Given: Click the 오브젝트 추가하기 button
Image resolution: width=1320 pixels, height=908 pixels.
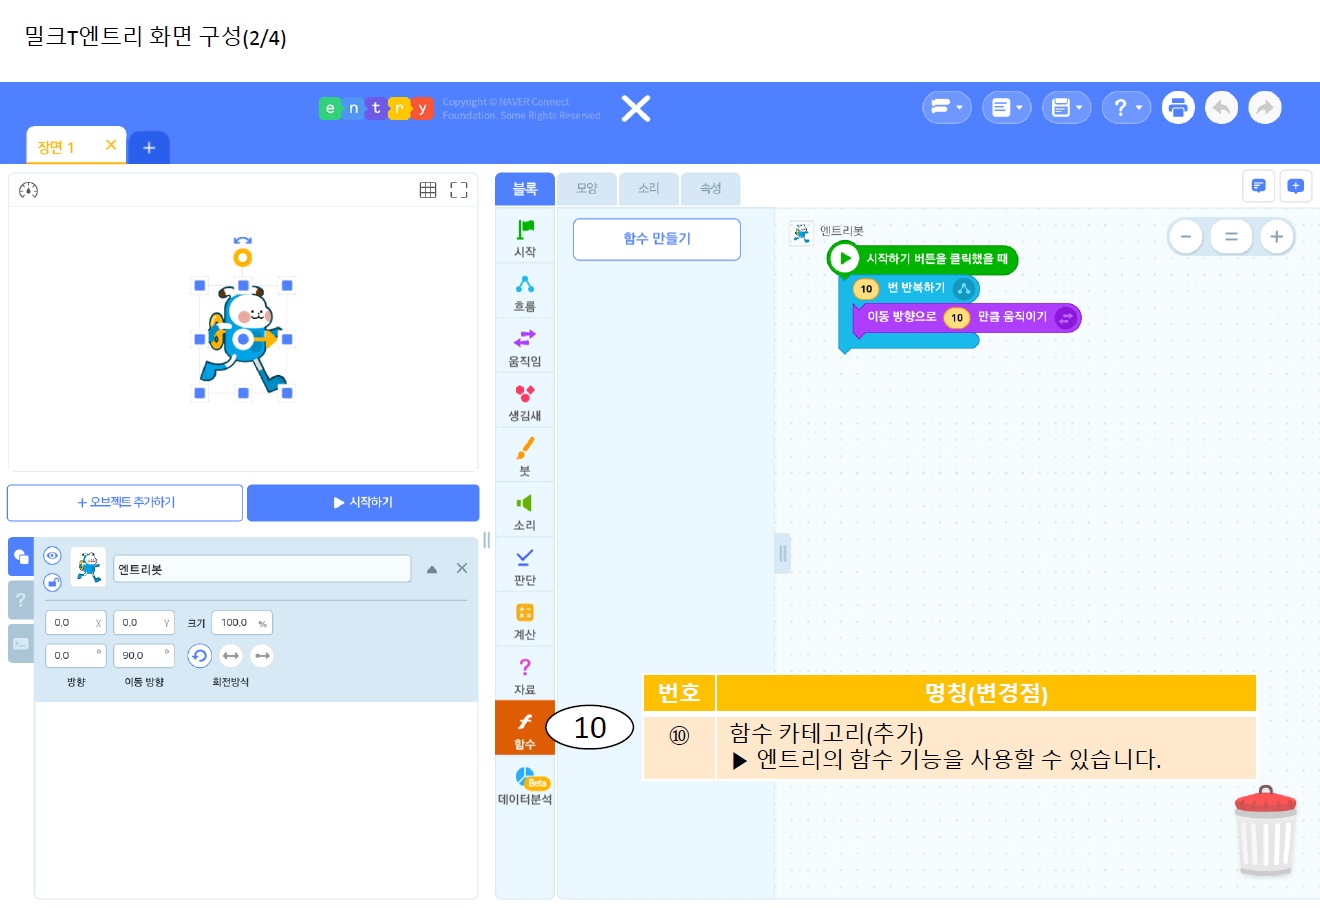Looking at the screenshot, I should (125, 503).
